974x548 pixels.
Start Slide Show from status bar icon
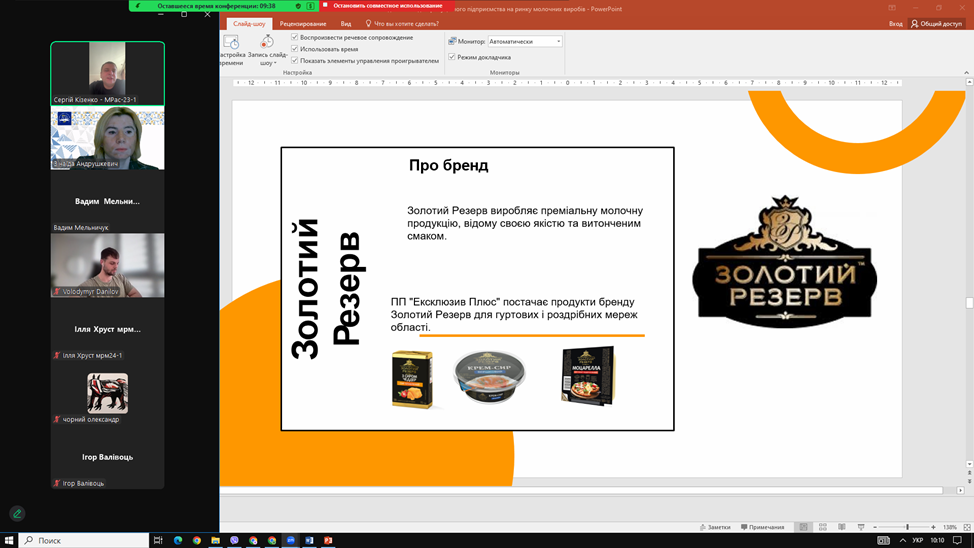[x=861, y=527]
